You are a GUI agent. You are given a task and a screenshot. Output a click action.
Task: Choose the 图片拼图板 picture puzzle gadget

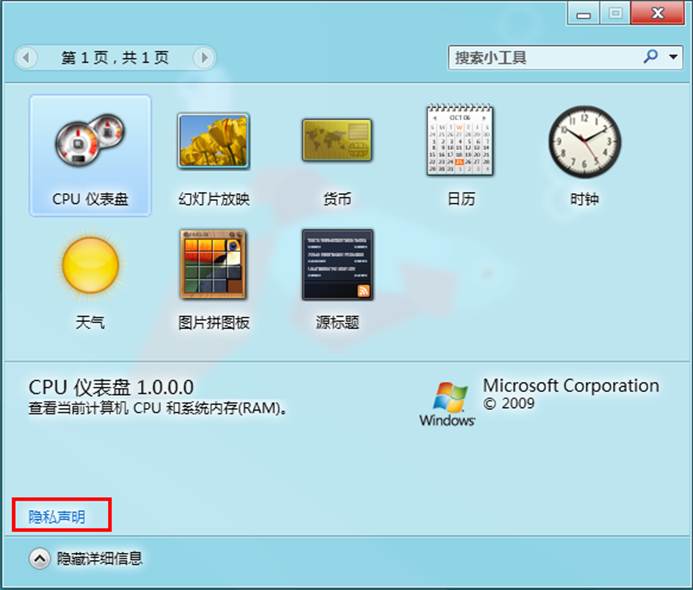(x=213, y=264)
